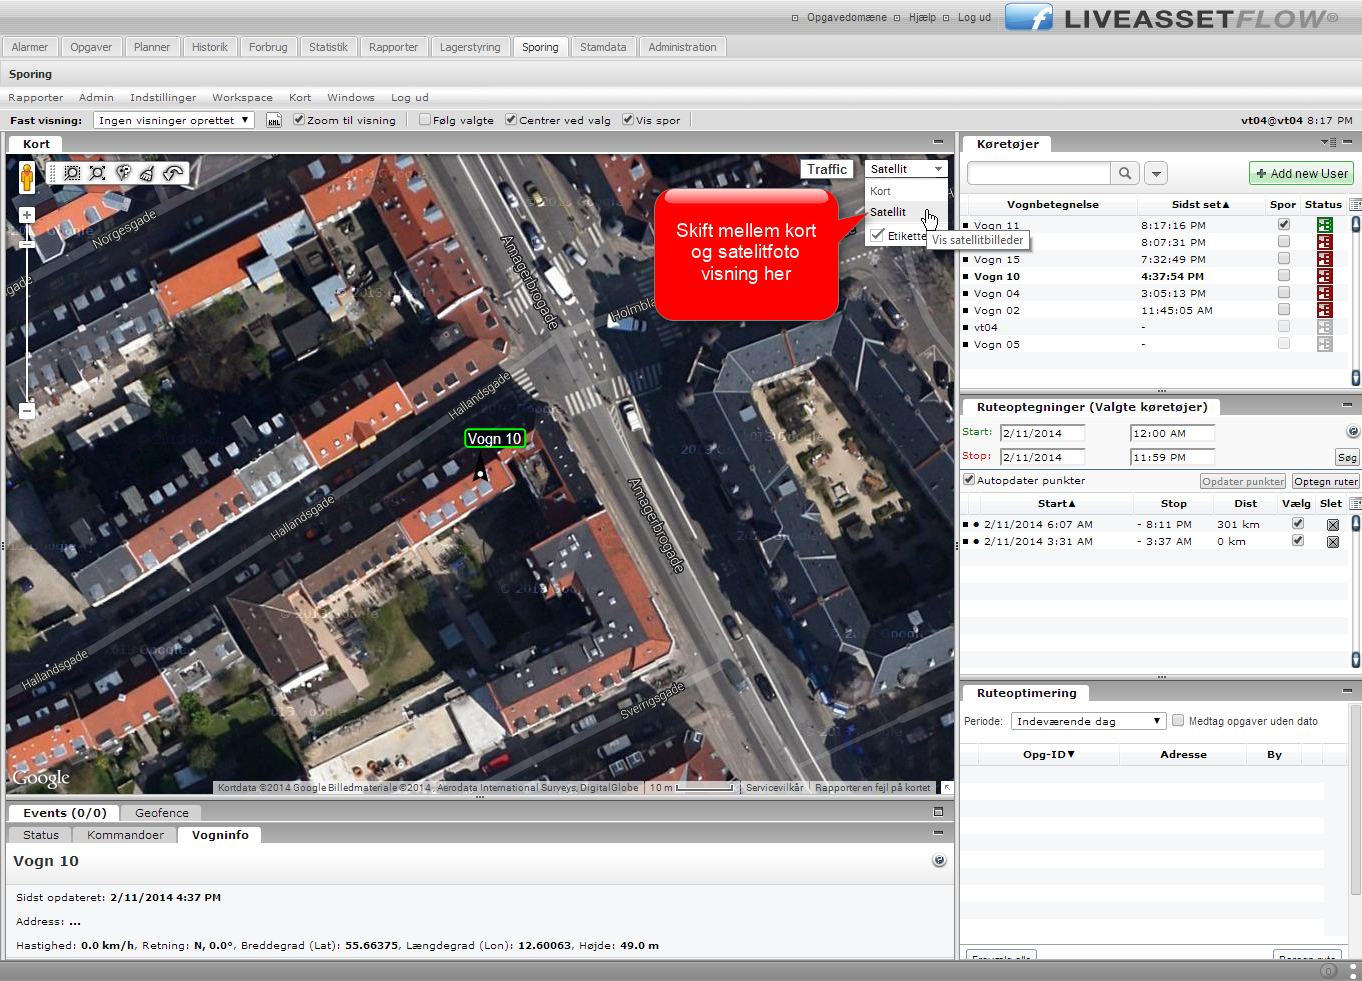Enable Følg valgte checkbox
This screenshot has height=981, width=1362.
click(425, 120)
